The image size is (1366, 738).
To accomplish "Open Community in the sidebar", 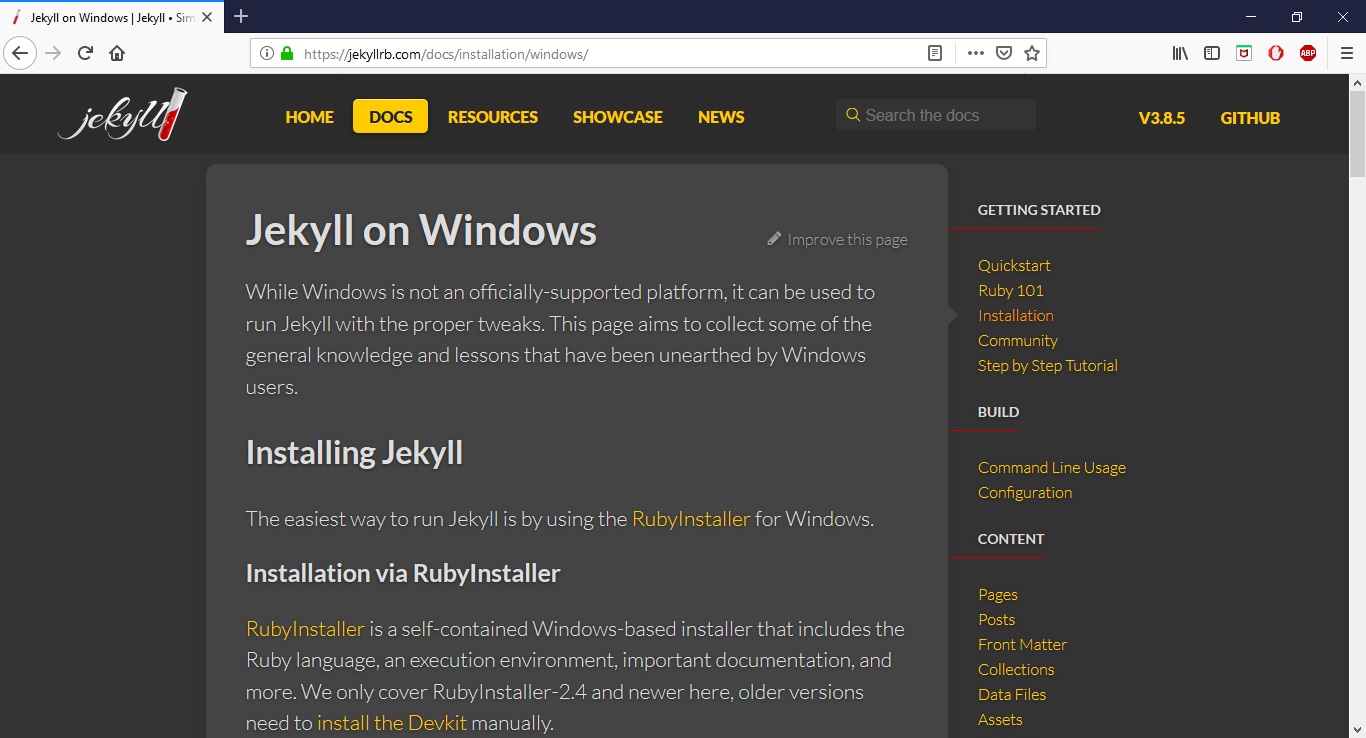I will (x=1018, y=340).
